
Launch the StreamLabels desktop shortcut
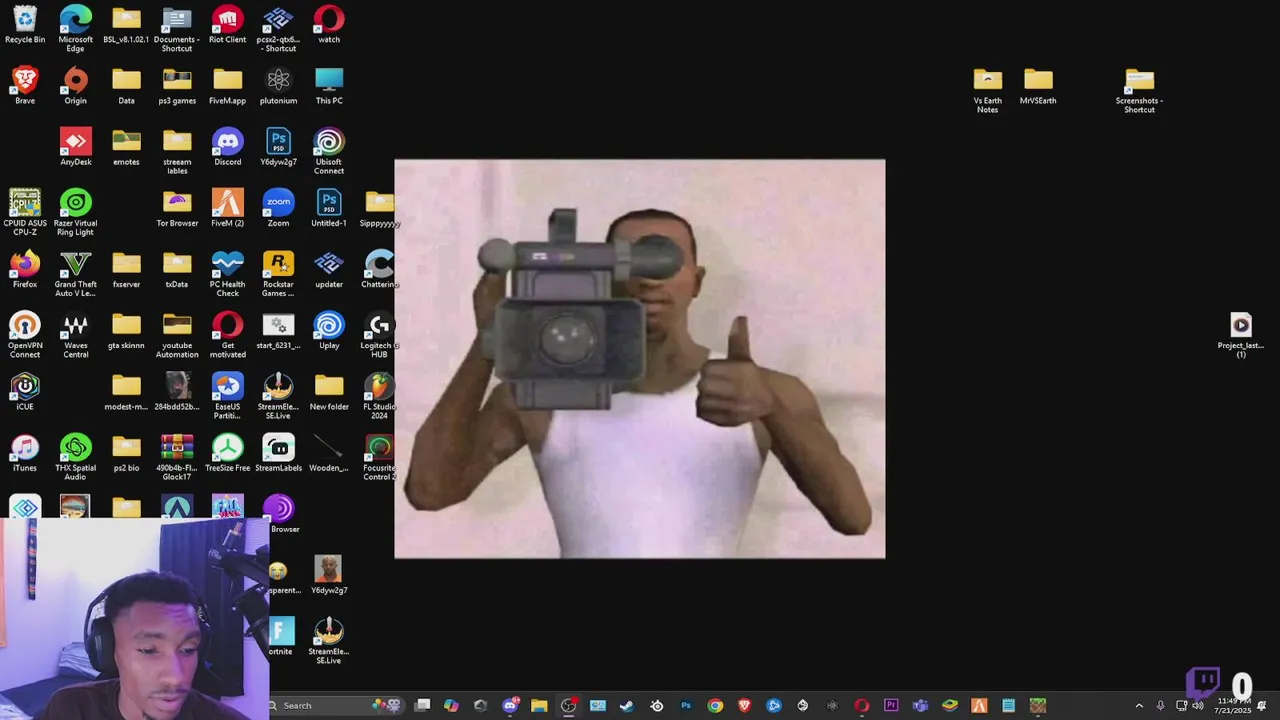pos(278,451)
